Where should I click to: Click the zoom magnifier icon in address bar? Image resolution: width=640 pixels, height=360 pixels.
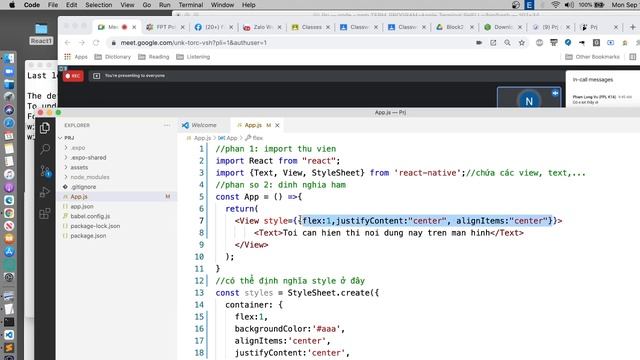tap(507, 42)
